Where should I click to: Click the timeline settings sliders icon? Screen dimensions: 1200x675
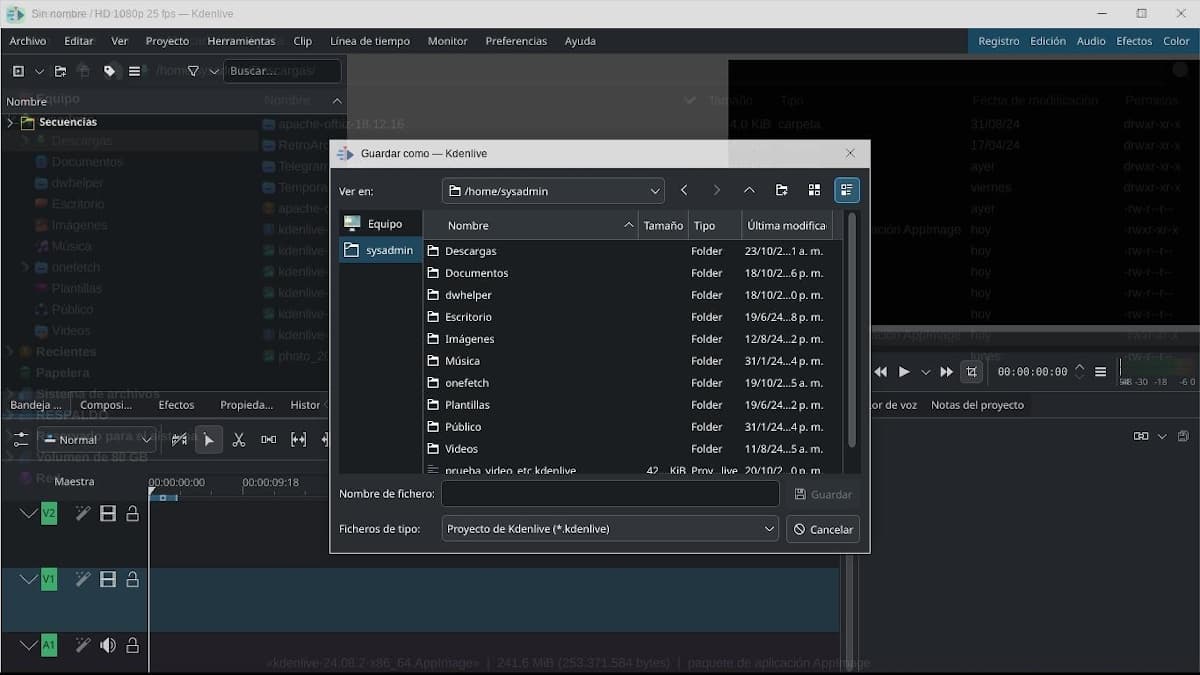pyautogui.click(x=21, y=439)
